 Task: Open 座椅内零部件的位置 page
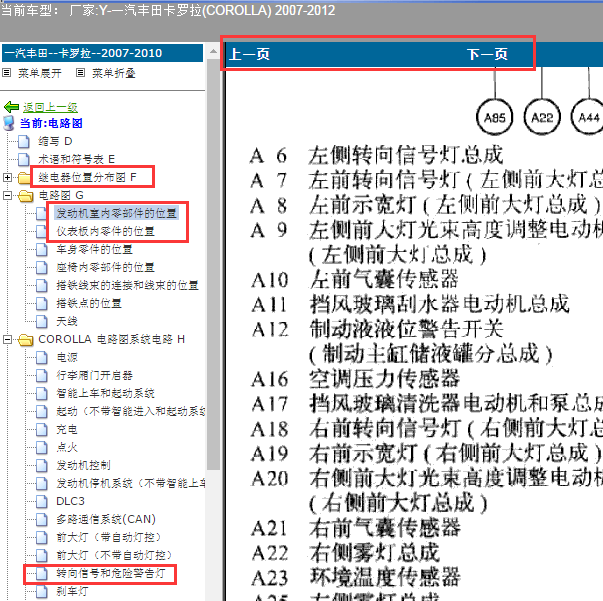105,267
